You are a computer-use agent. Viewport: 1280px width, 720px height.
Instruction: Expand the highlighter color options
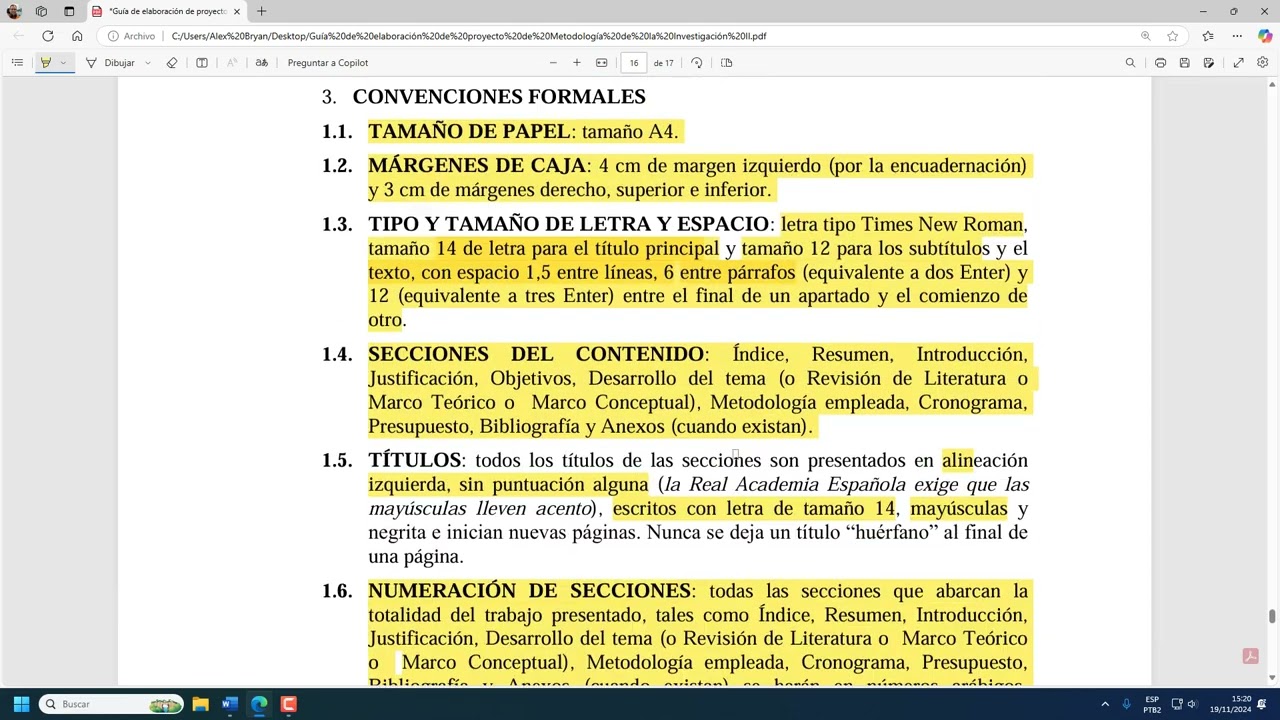pos(63,62)
